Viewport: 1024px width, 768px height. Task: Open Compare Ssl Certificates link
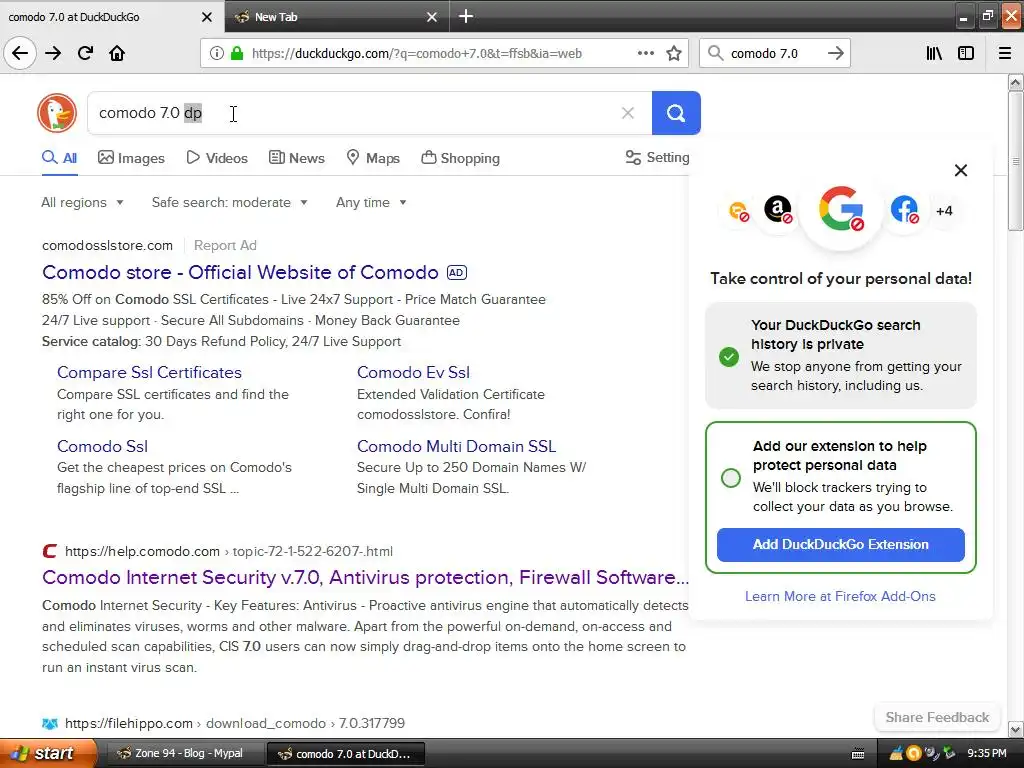(149, 372)
